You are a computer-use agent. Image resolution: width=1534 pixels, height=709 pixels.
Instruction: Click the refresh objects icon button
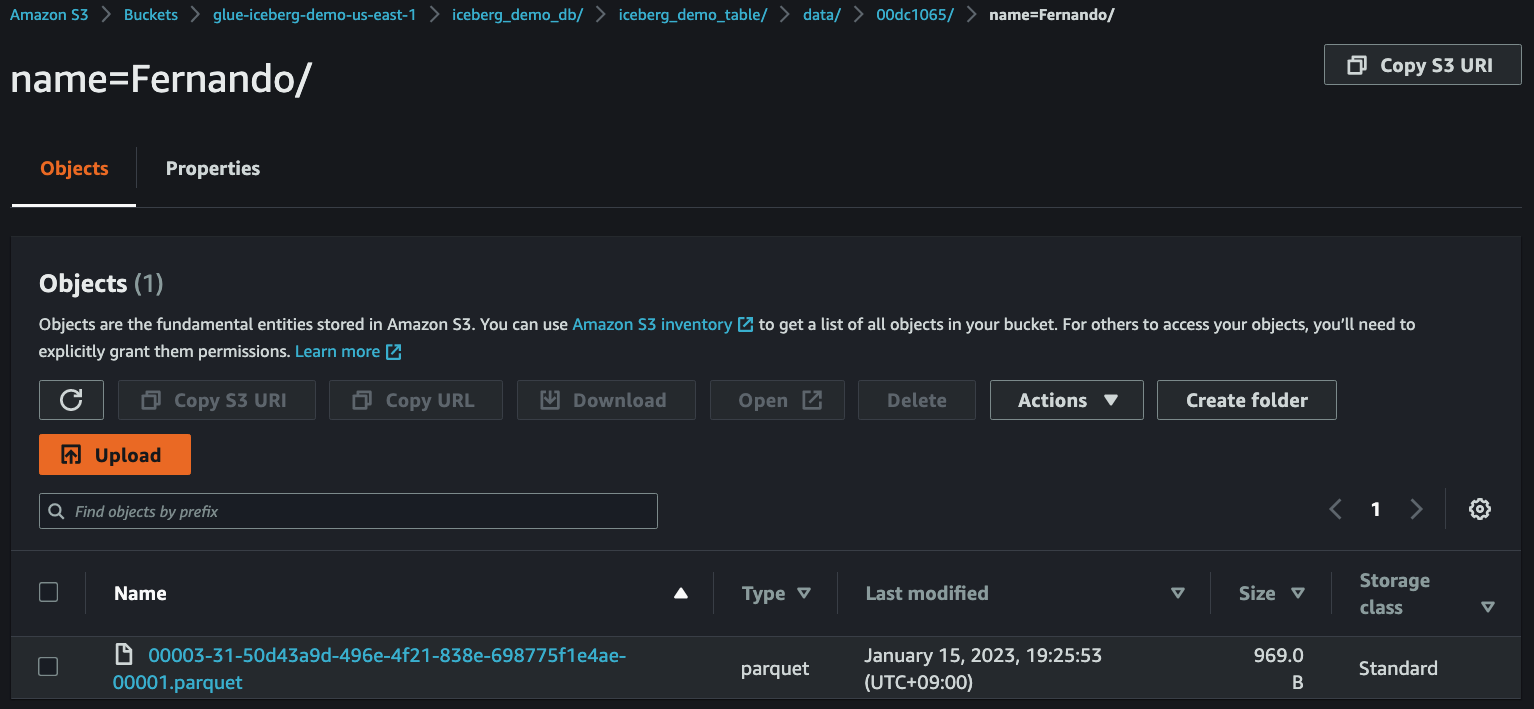[x=71, y=400]
